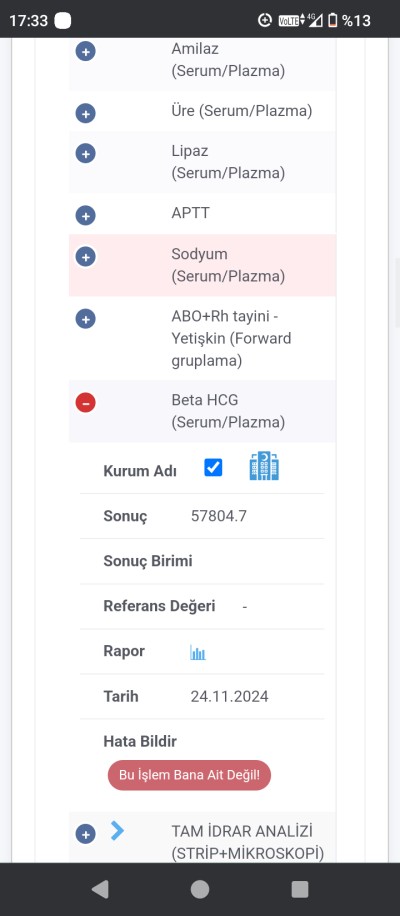
Task: Open the blue chevron beside TAM İDRAR ANALİZİ
Action: [117, 830]
